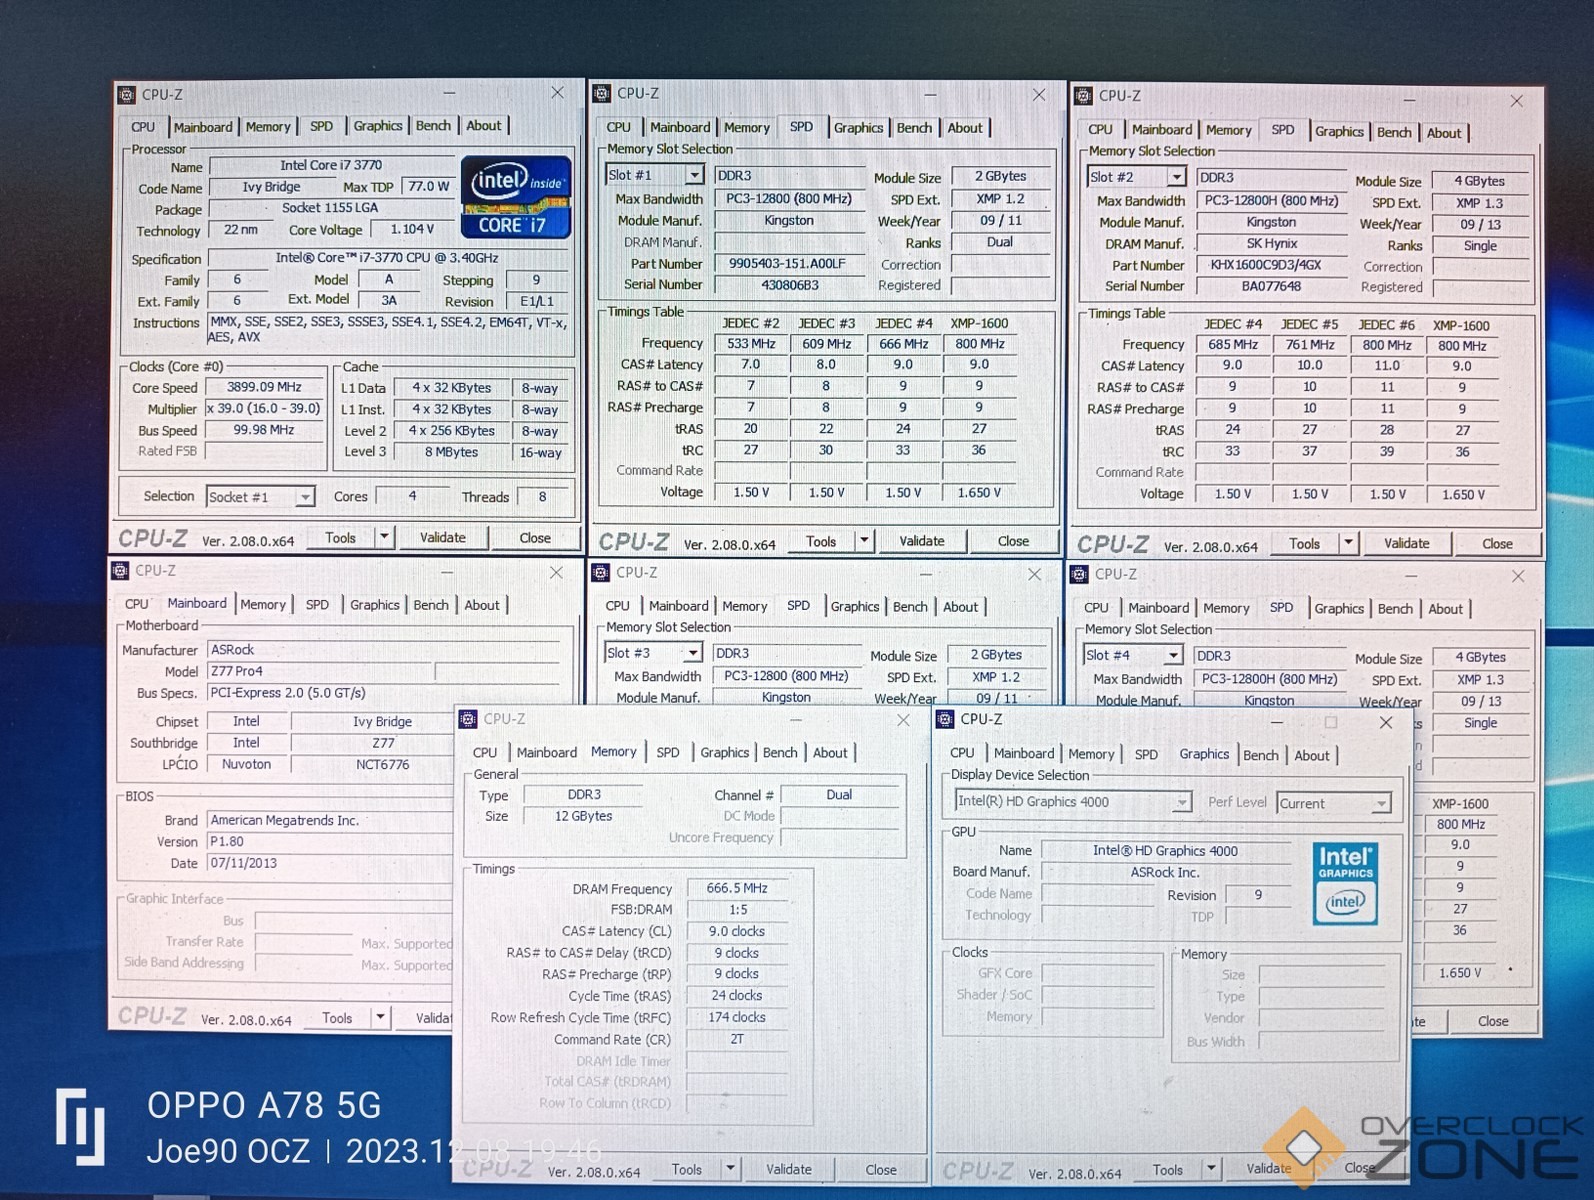Open the Socket #1 selection dropdown
The width and height of the screenshot is (1594, 1200).
[x=305, y=497]
